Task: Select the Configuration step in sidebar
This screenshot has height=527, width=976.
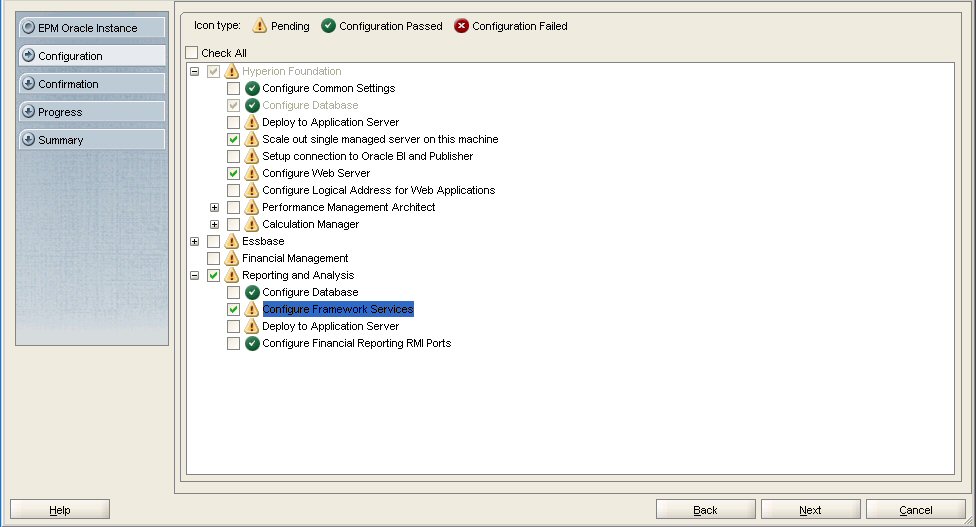Action: [92, 55]
